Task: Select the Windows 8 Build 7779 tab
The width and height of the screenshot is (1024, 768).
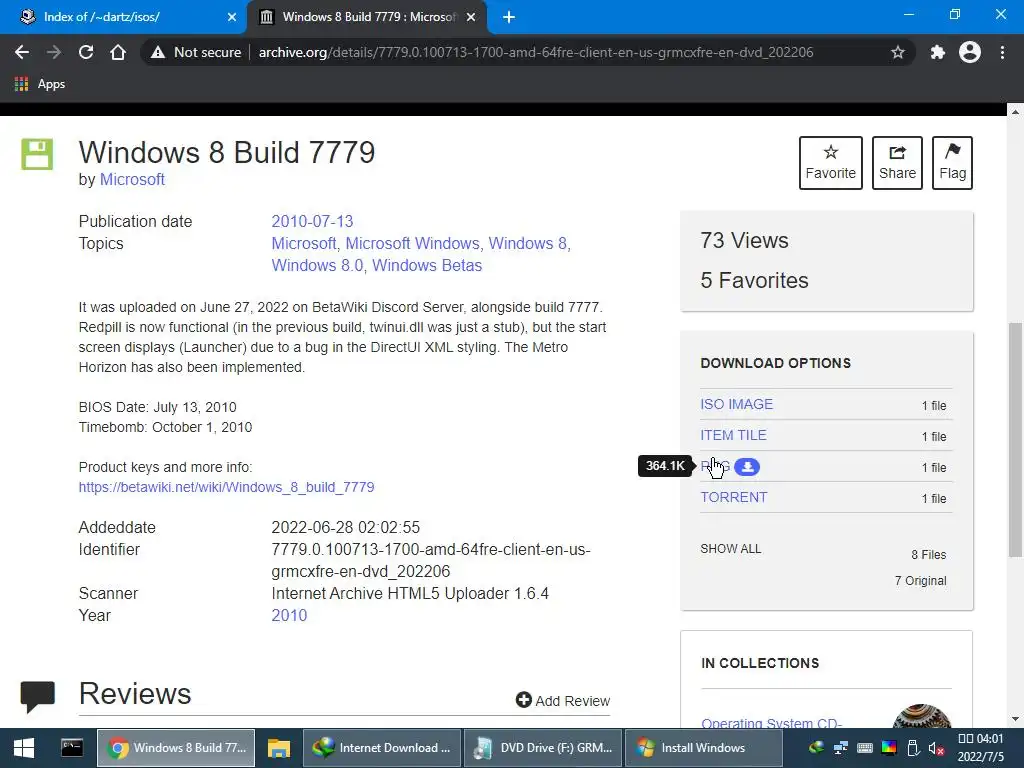Action: pos(366,17)
